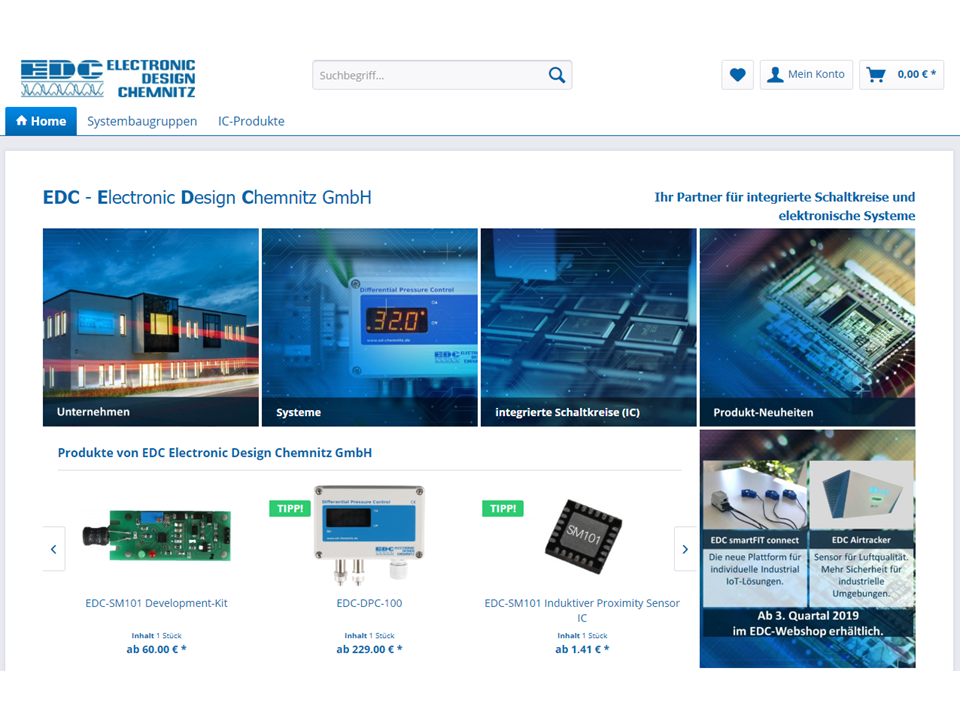This screenshot has width=960, height=720.
Task: Open the EDC-SM101 Development-Kit link
Action: click(156, 603)
